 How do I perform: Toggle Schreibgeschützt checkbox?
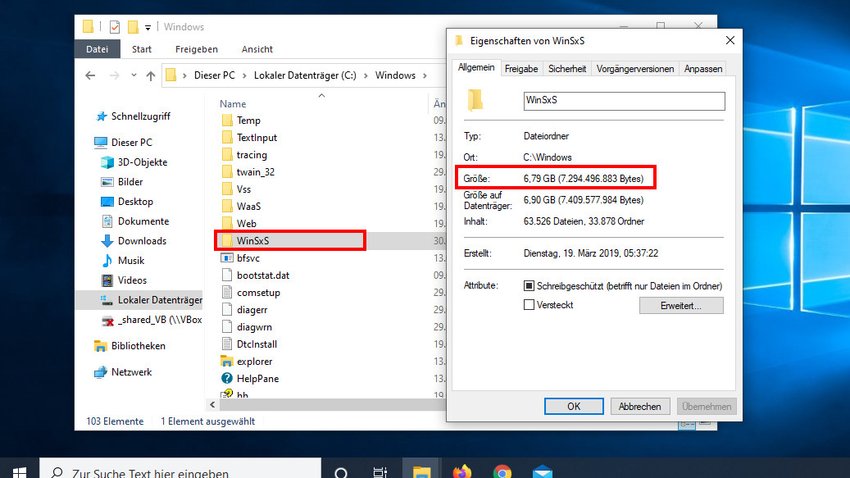tap(529, 286)
